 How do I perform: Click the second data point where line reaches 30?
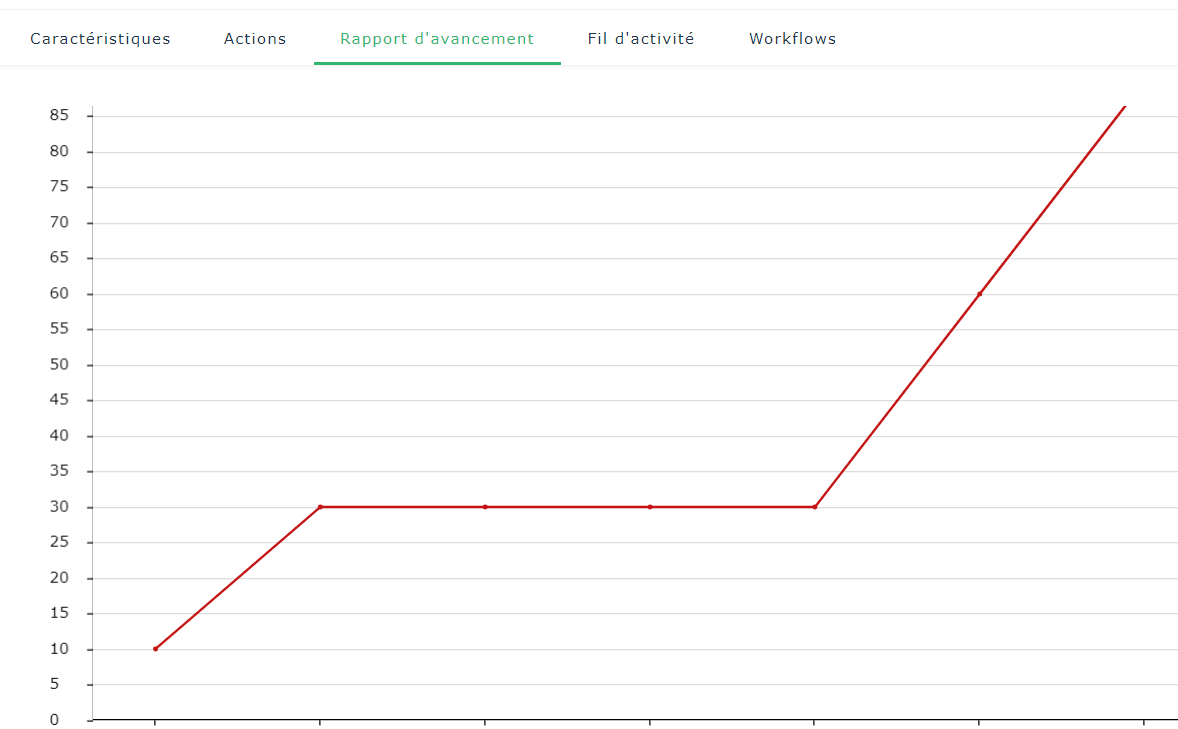320,507
